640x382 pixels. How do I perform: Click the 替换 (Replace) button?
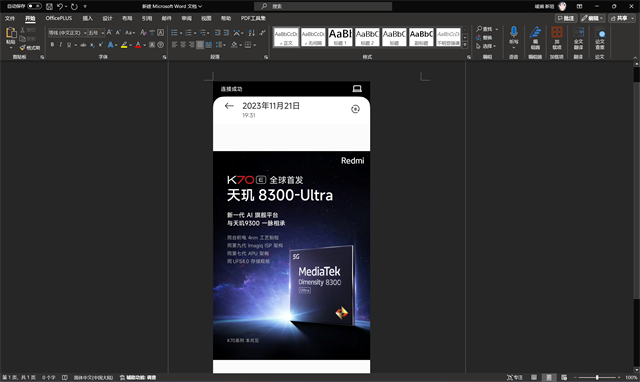[484, 38]
